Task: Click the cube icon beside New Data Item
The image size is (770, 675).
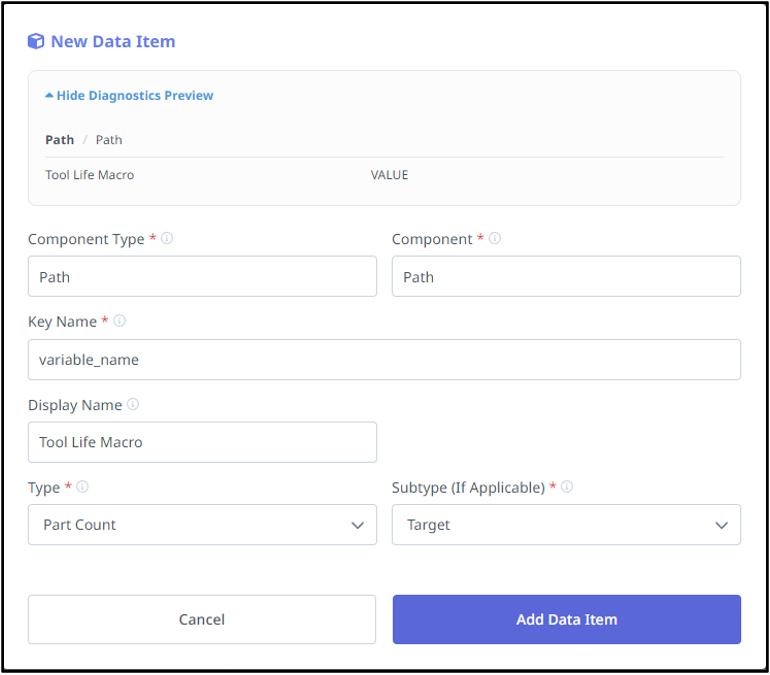Action: (36, 41)
